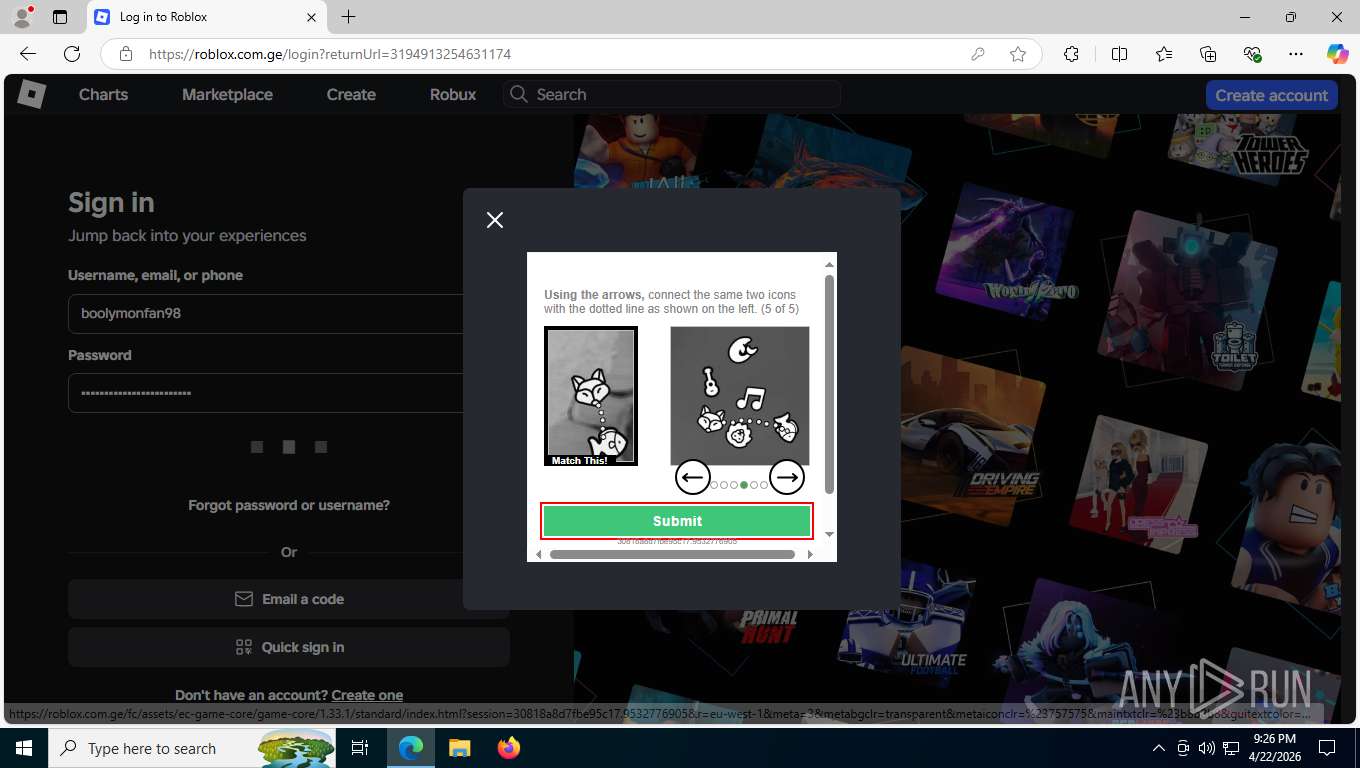Screen dimensions: 1360x768
Task: Click the Tower Heroes game thumbnail
Action: (1240, 147)
